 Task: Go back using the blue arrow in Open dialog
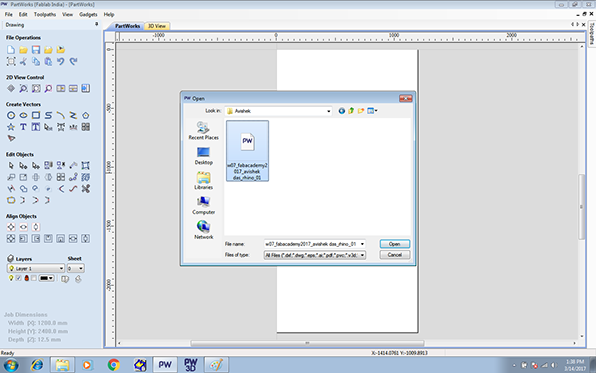[x=341, y=111]
